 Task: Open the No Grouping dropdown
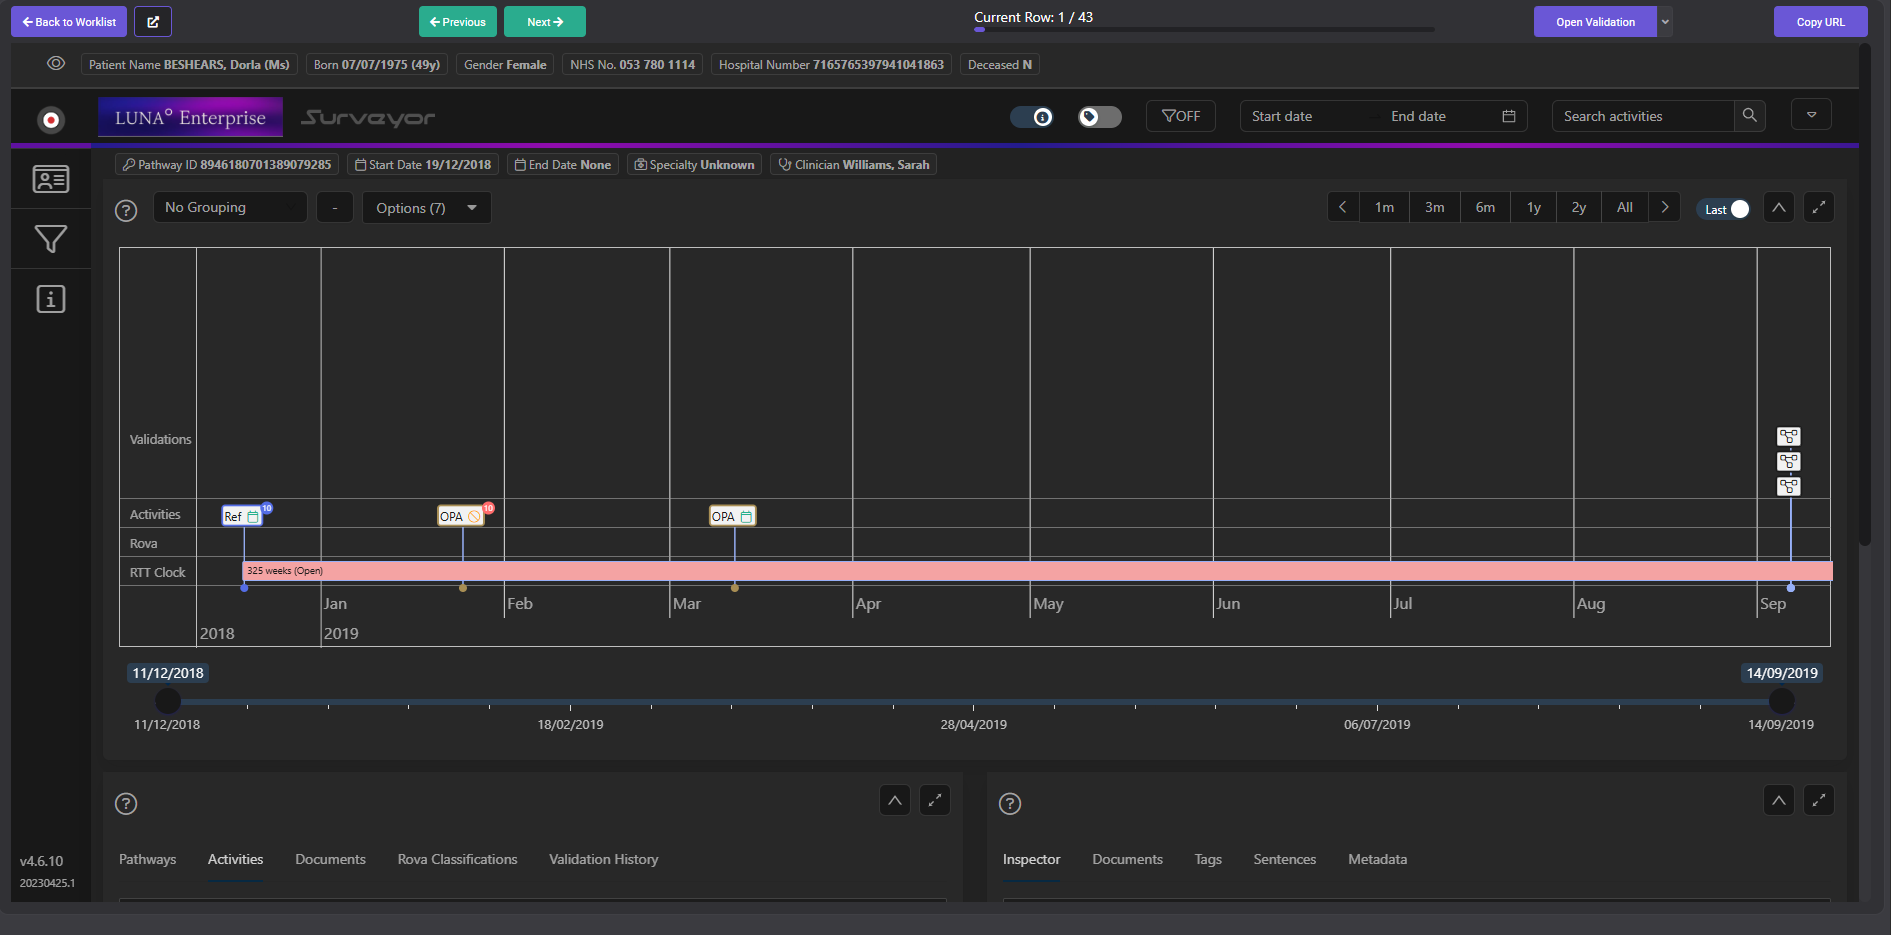229,208
